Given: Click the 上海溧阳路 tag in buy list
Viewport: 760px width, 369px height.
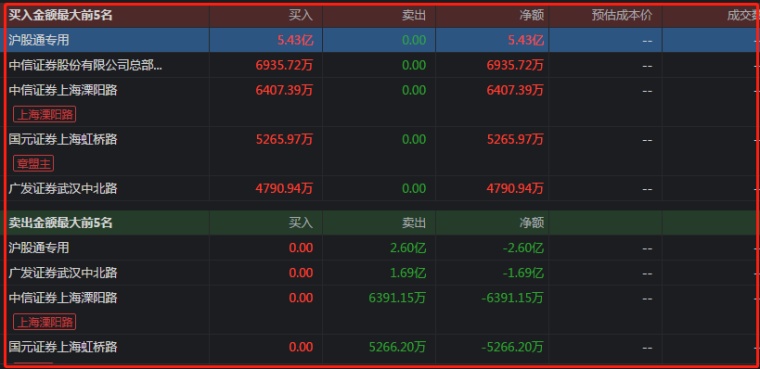Looking at the screenshot, I should click(45, 115).
